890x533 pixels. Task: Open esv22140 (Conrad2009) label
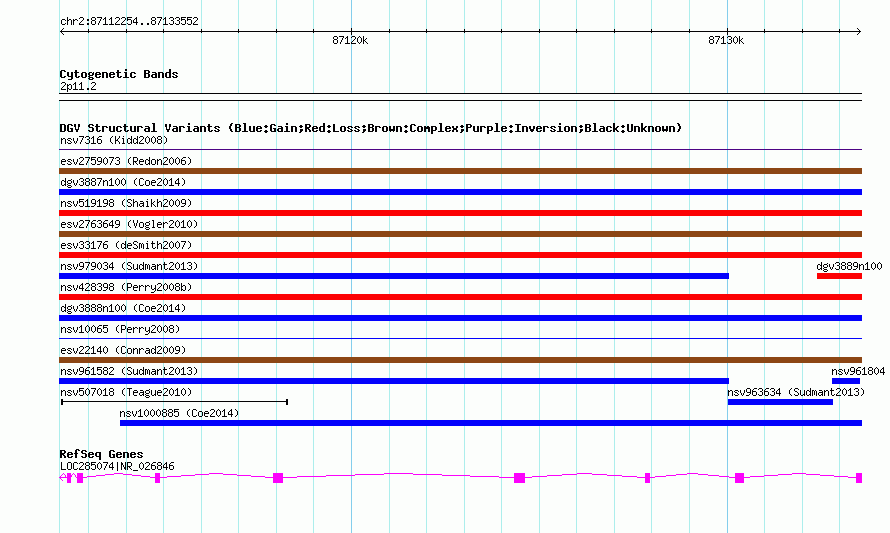click(123, 350)
